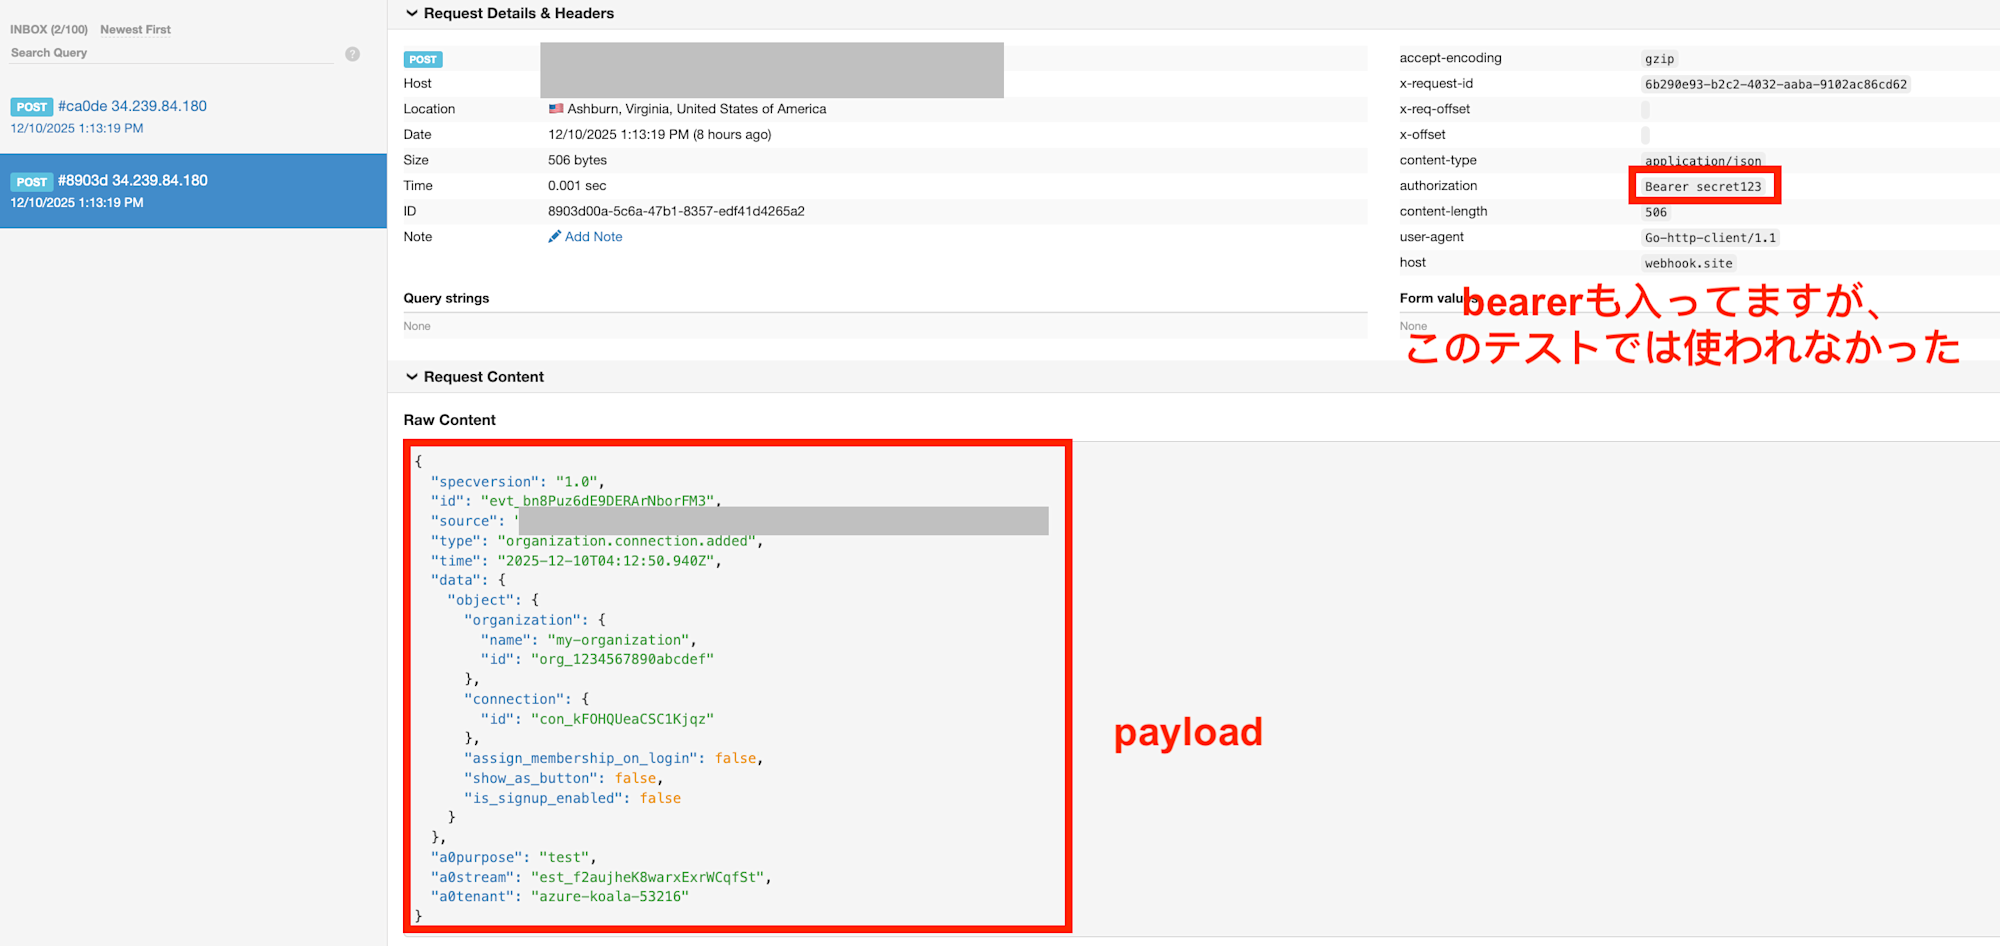Open request #ca0de 34.239.84.180
Image resolution: width=2000 pixels, height=946 pixels.
[132, 106]
